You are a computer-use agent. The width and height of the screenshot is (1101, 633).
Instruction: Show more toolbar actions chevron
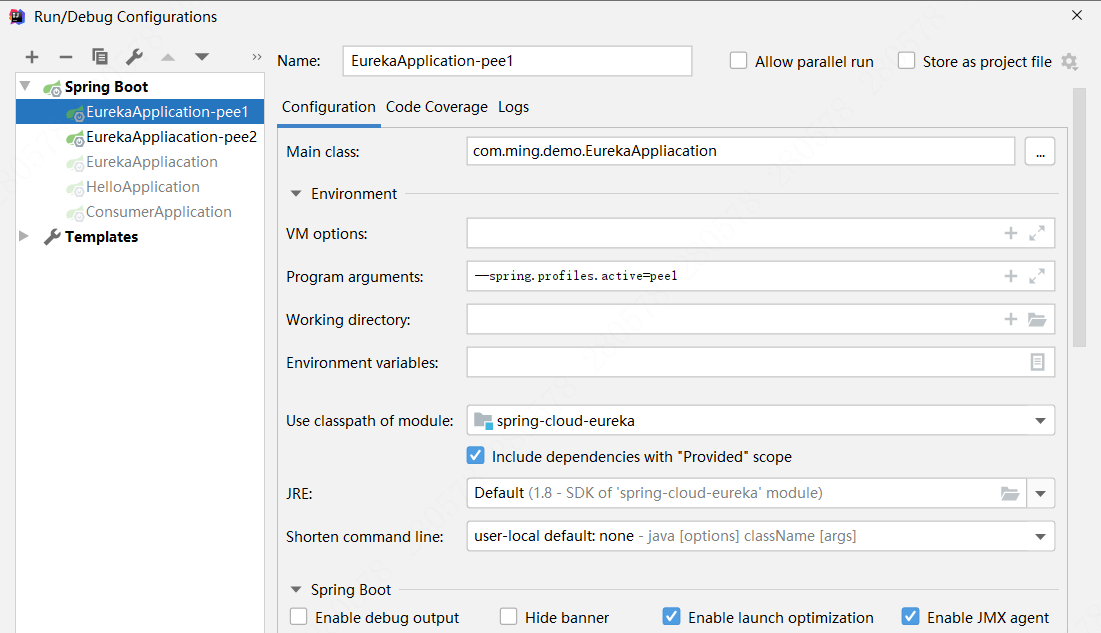tap(256, 57)
